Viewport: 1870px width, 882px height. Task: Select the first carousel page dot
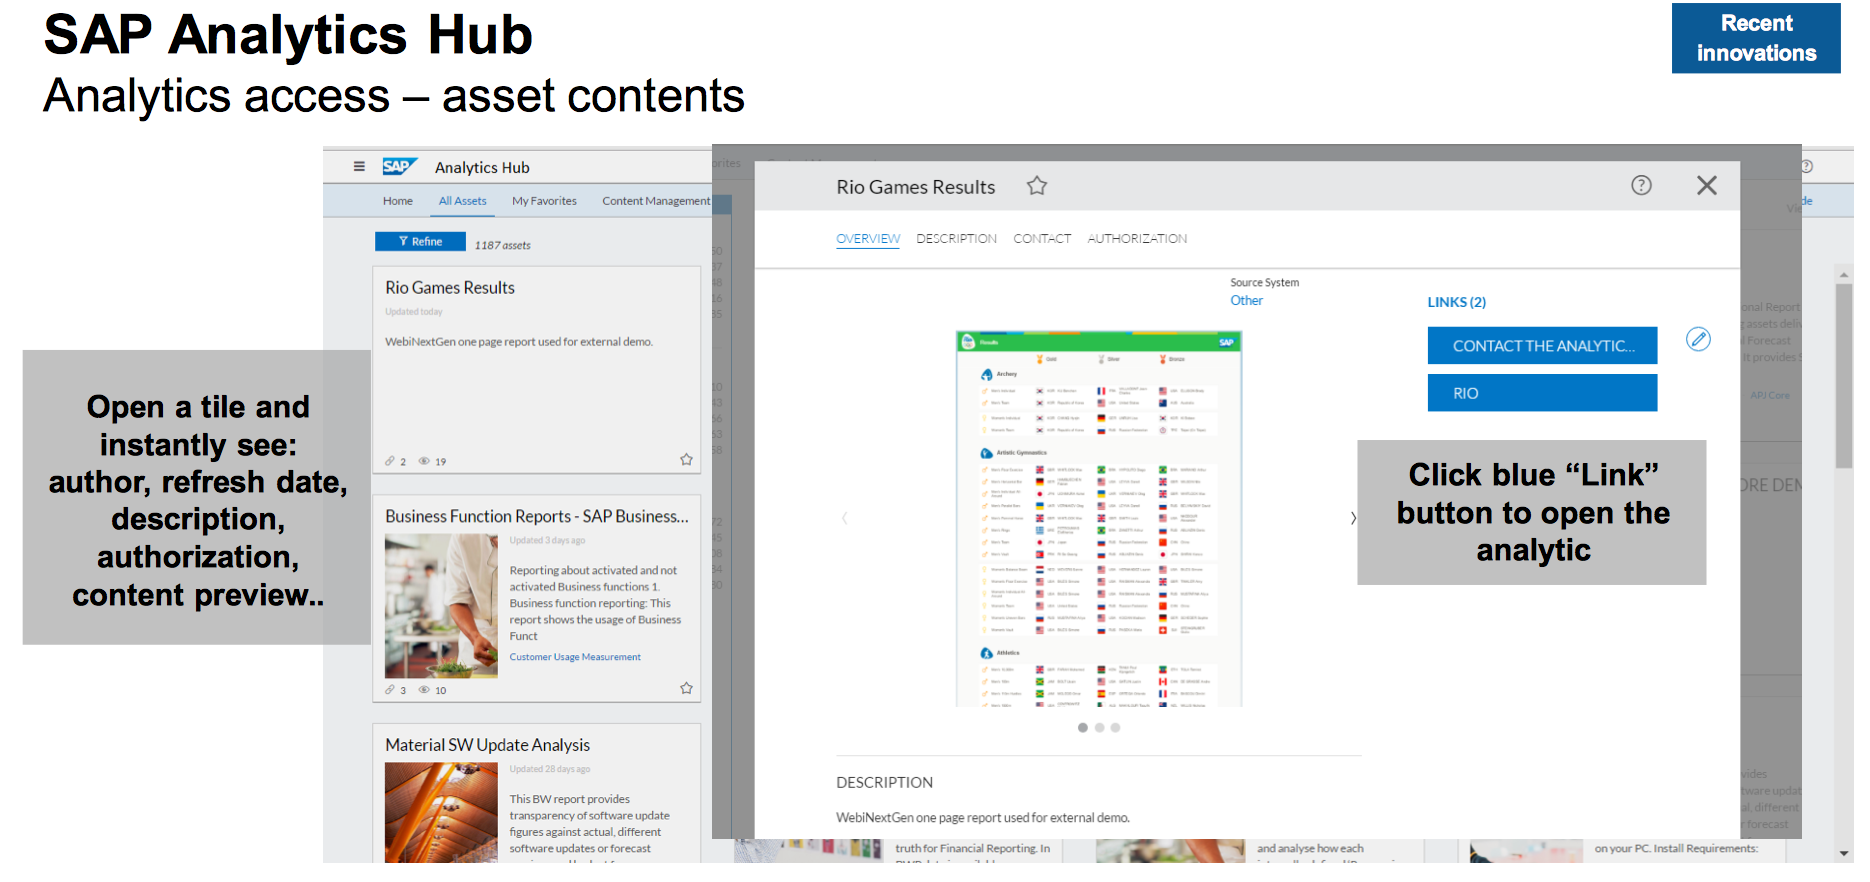point(1082,728)
